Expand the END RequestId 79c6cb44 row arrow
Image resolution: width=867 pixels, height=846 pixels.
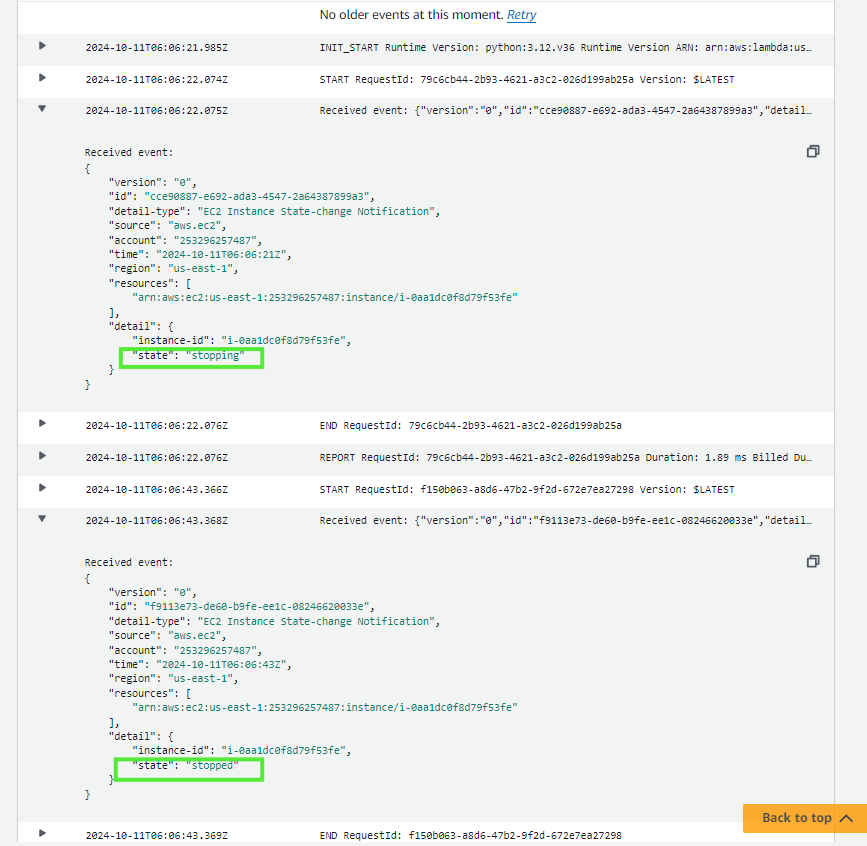pos(42,423)
